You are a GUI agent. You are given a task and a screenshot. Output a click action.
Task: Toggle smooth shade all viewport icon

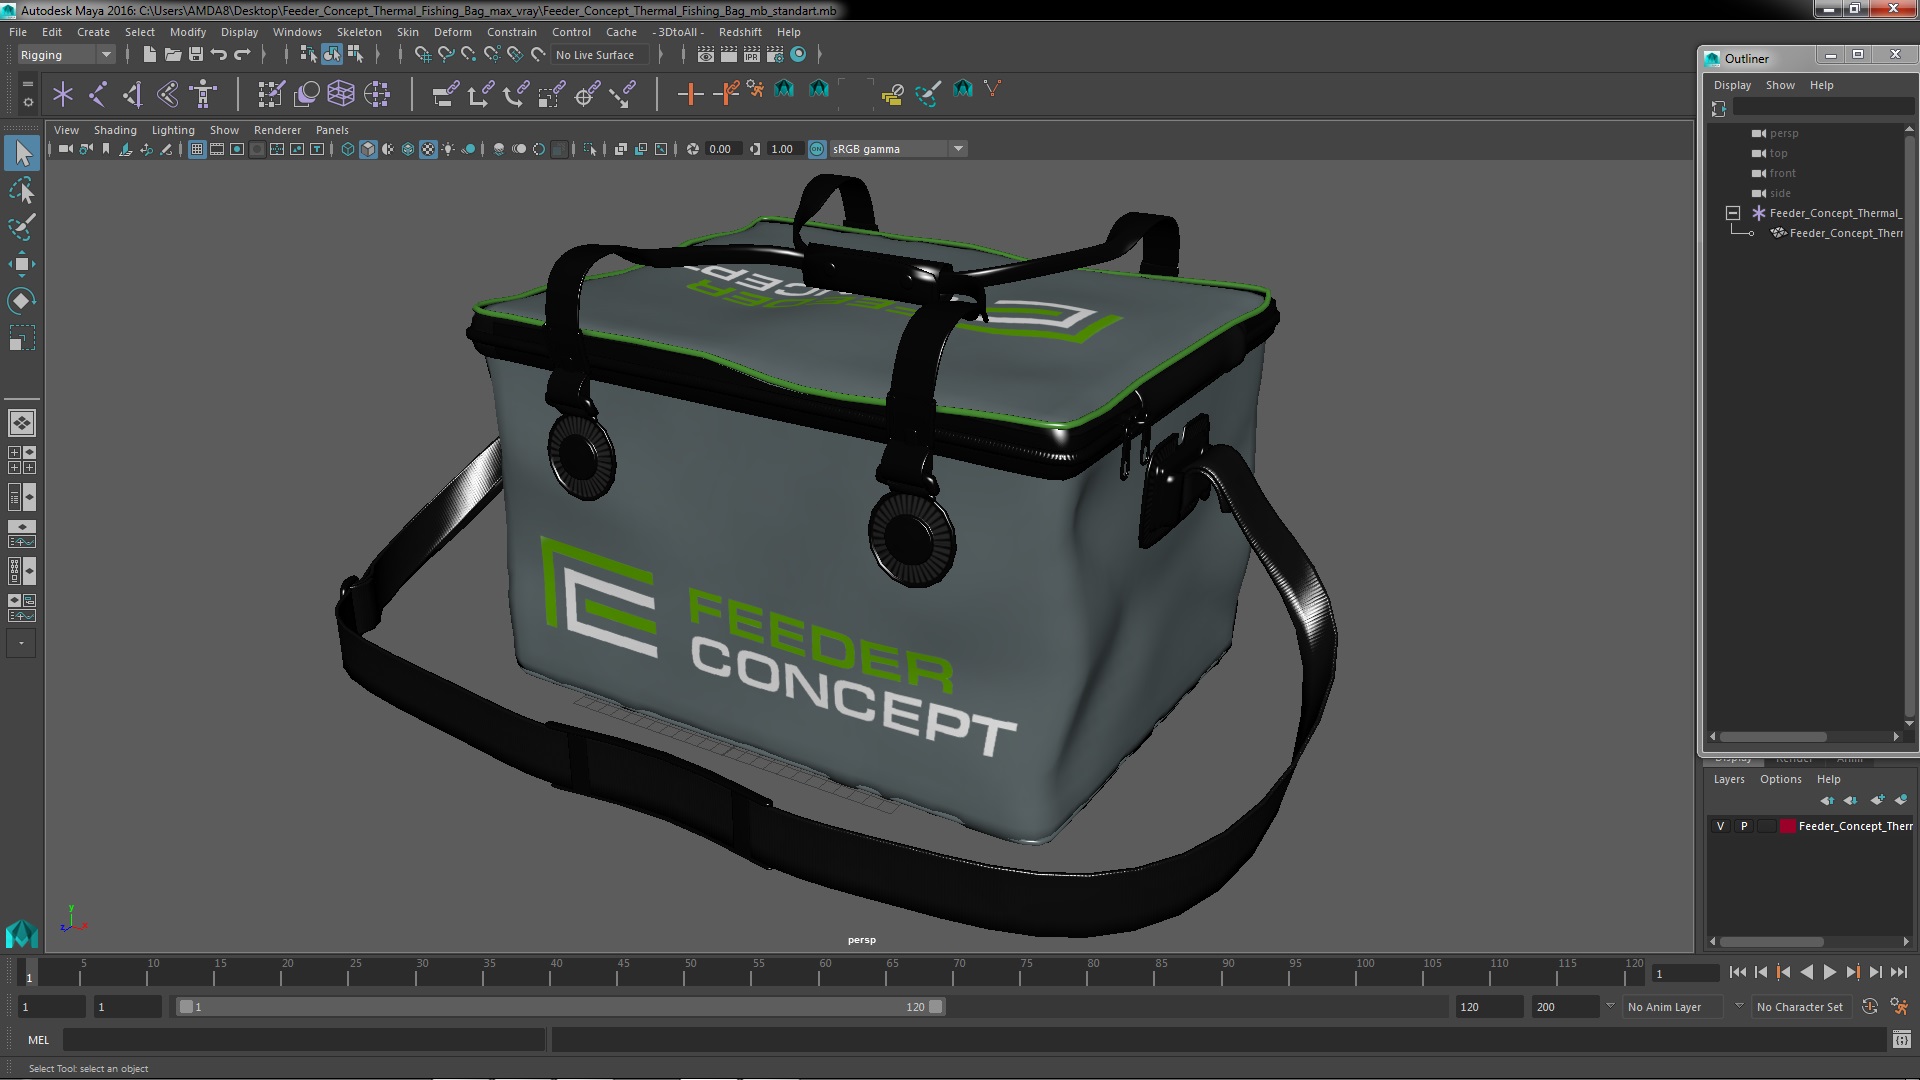point(368,149)
